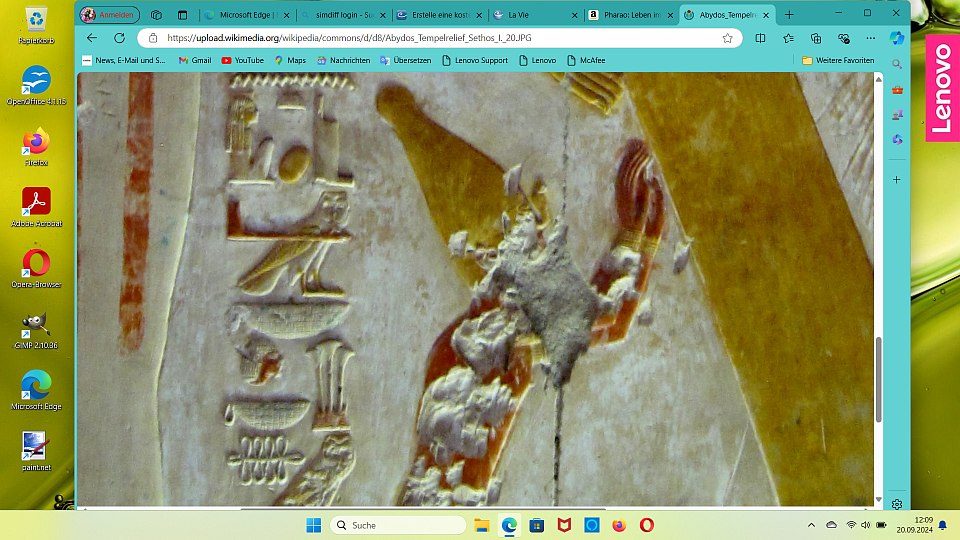The image size is (960, 540).
Task: Open the taskbar volume icon
Action: tap(865, 525)
